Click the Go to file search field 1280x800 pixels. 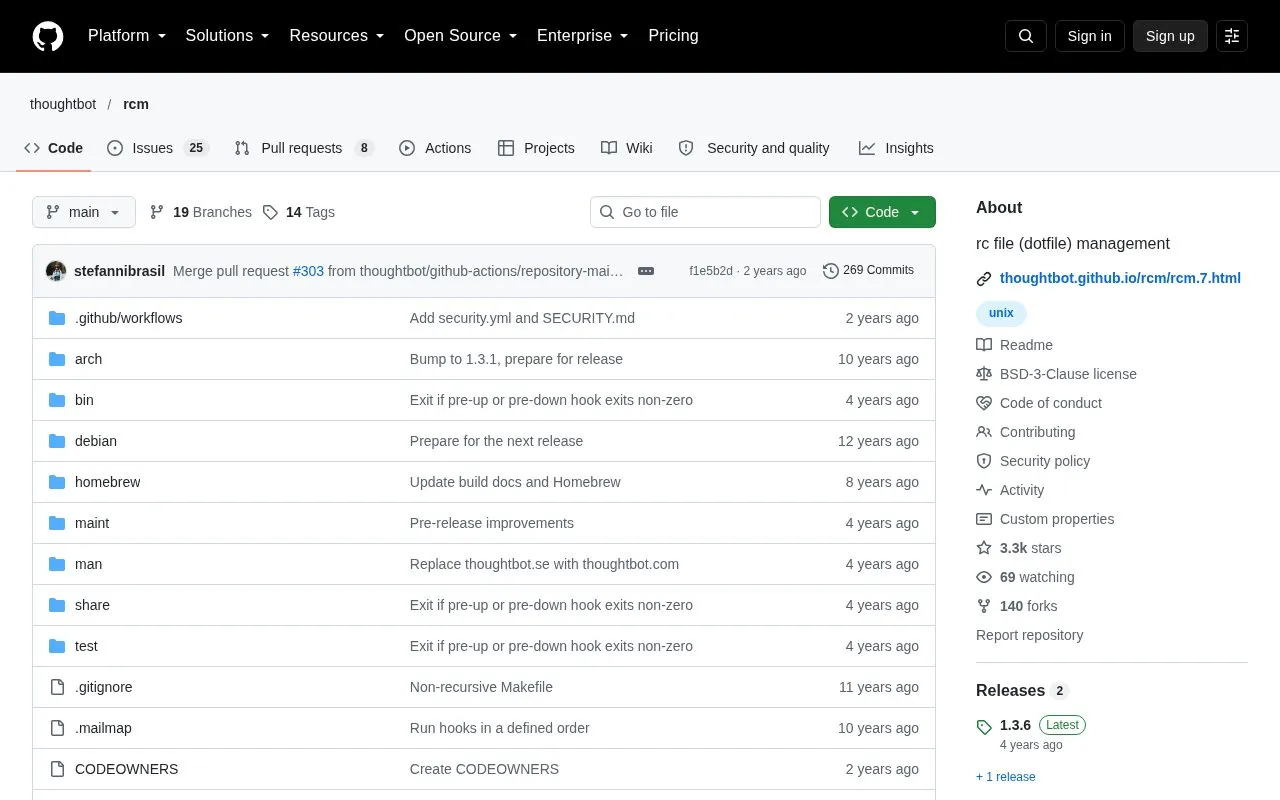(705, 212)
